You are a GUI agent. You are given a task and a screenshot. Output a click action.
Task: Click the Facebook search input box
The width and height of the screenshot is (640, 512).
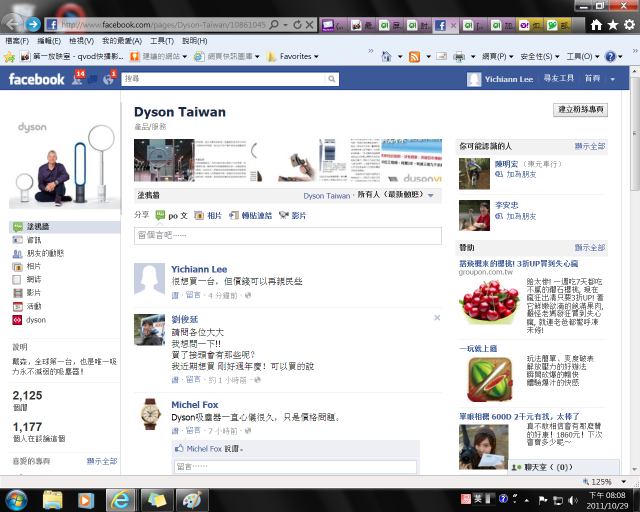pos(224,79)
